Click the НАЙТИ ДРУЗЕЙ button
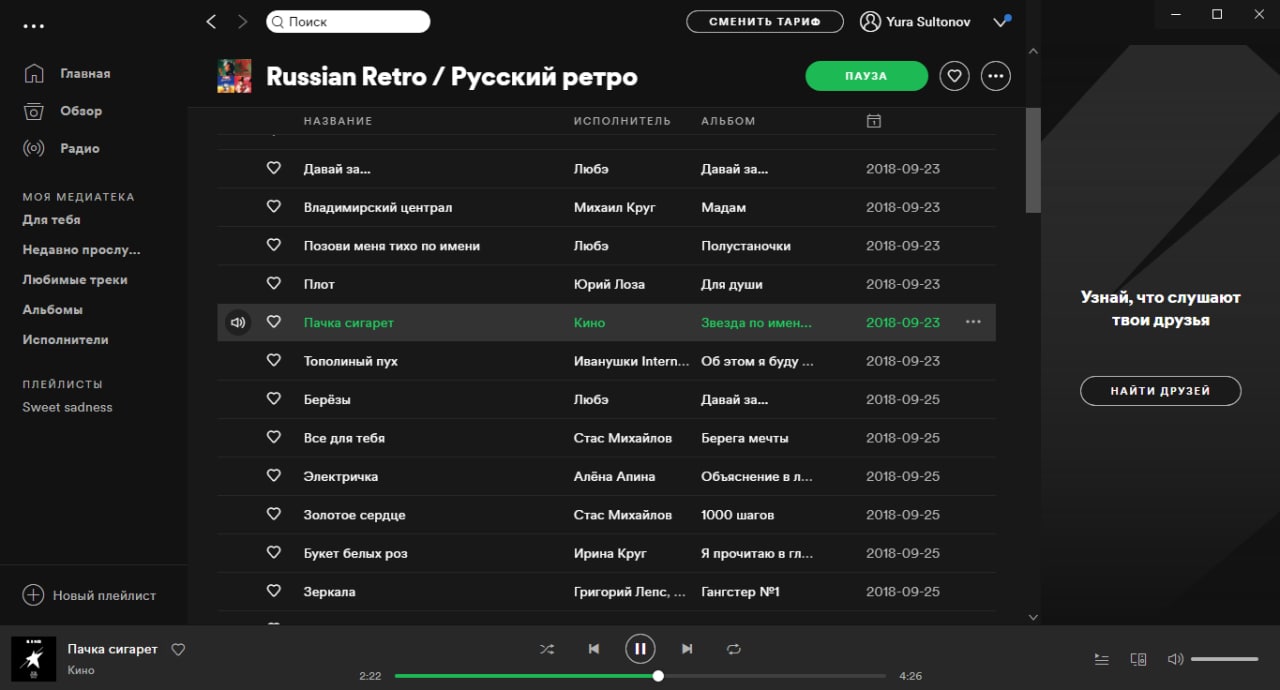Image resolution: width=1280 pixels, height=690 pixels. point(1160,391)
